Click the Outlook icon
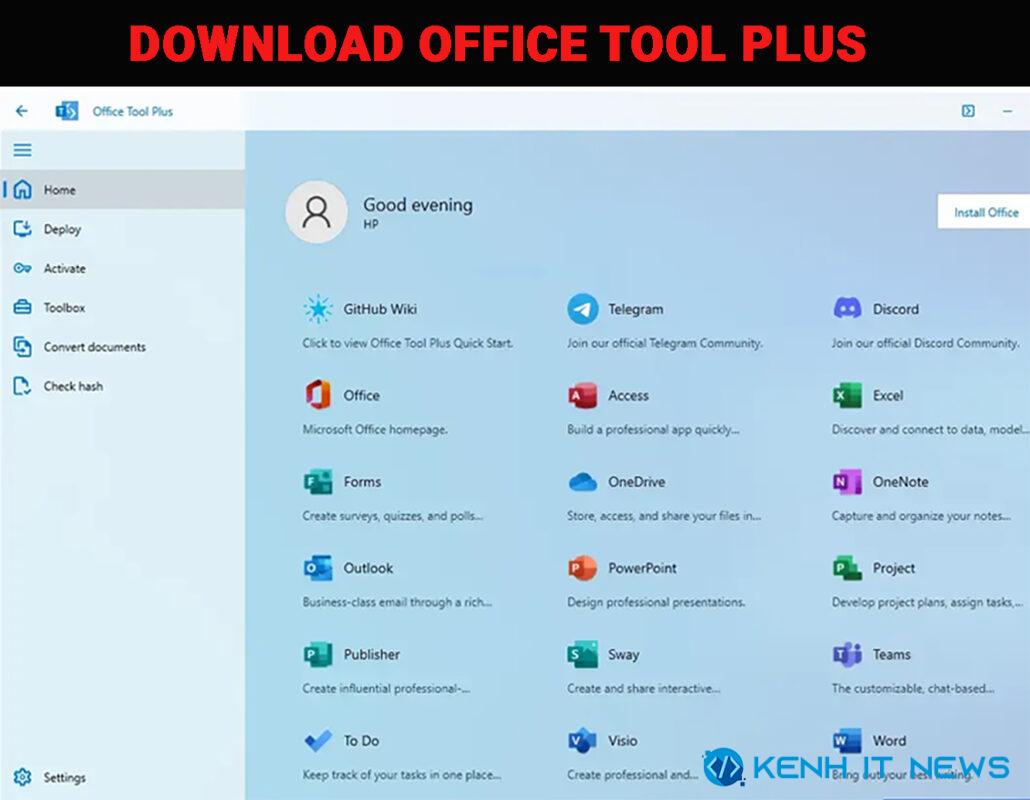The image size is (1030, 800). coord(318,568)
